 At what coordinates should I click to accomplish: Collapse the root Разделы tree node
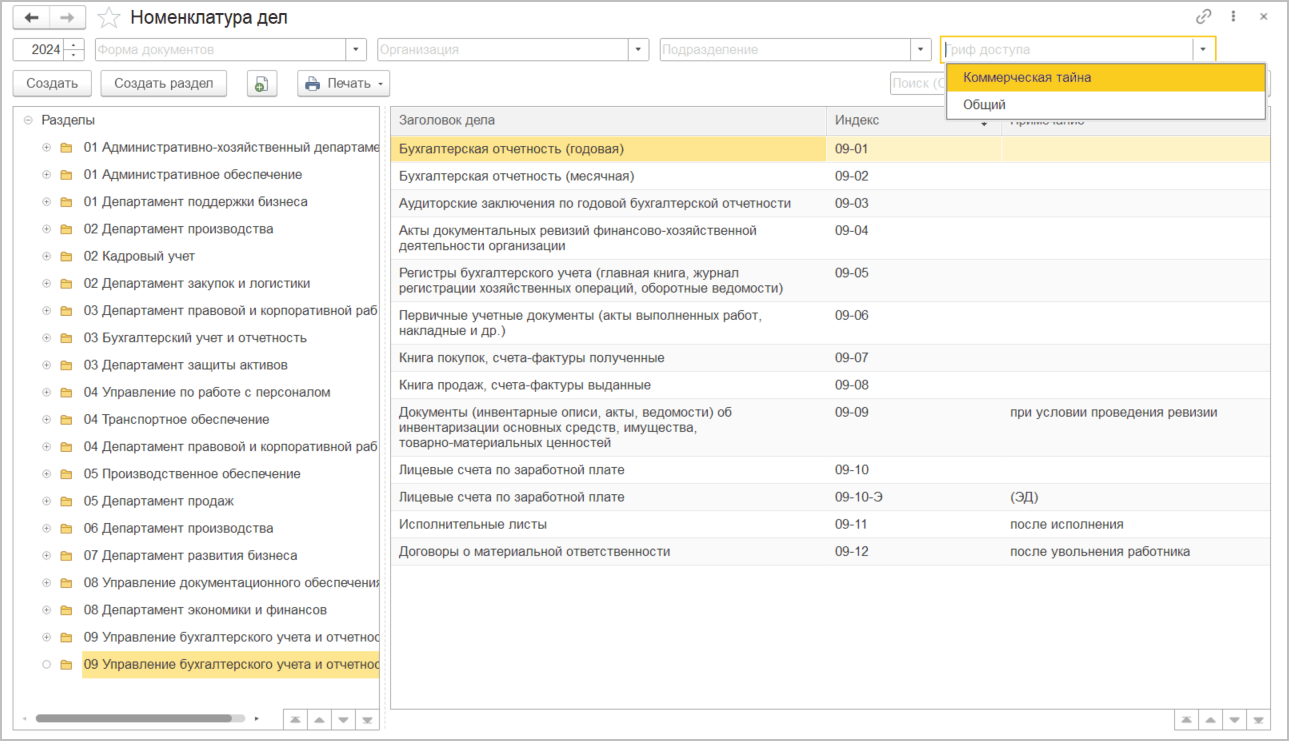[27, 120]
